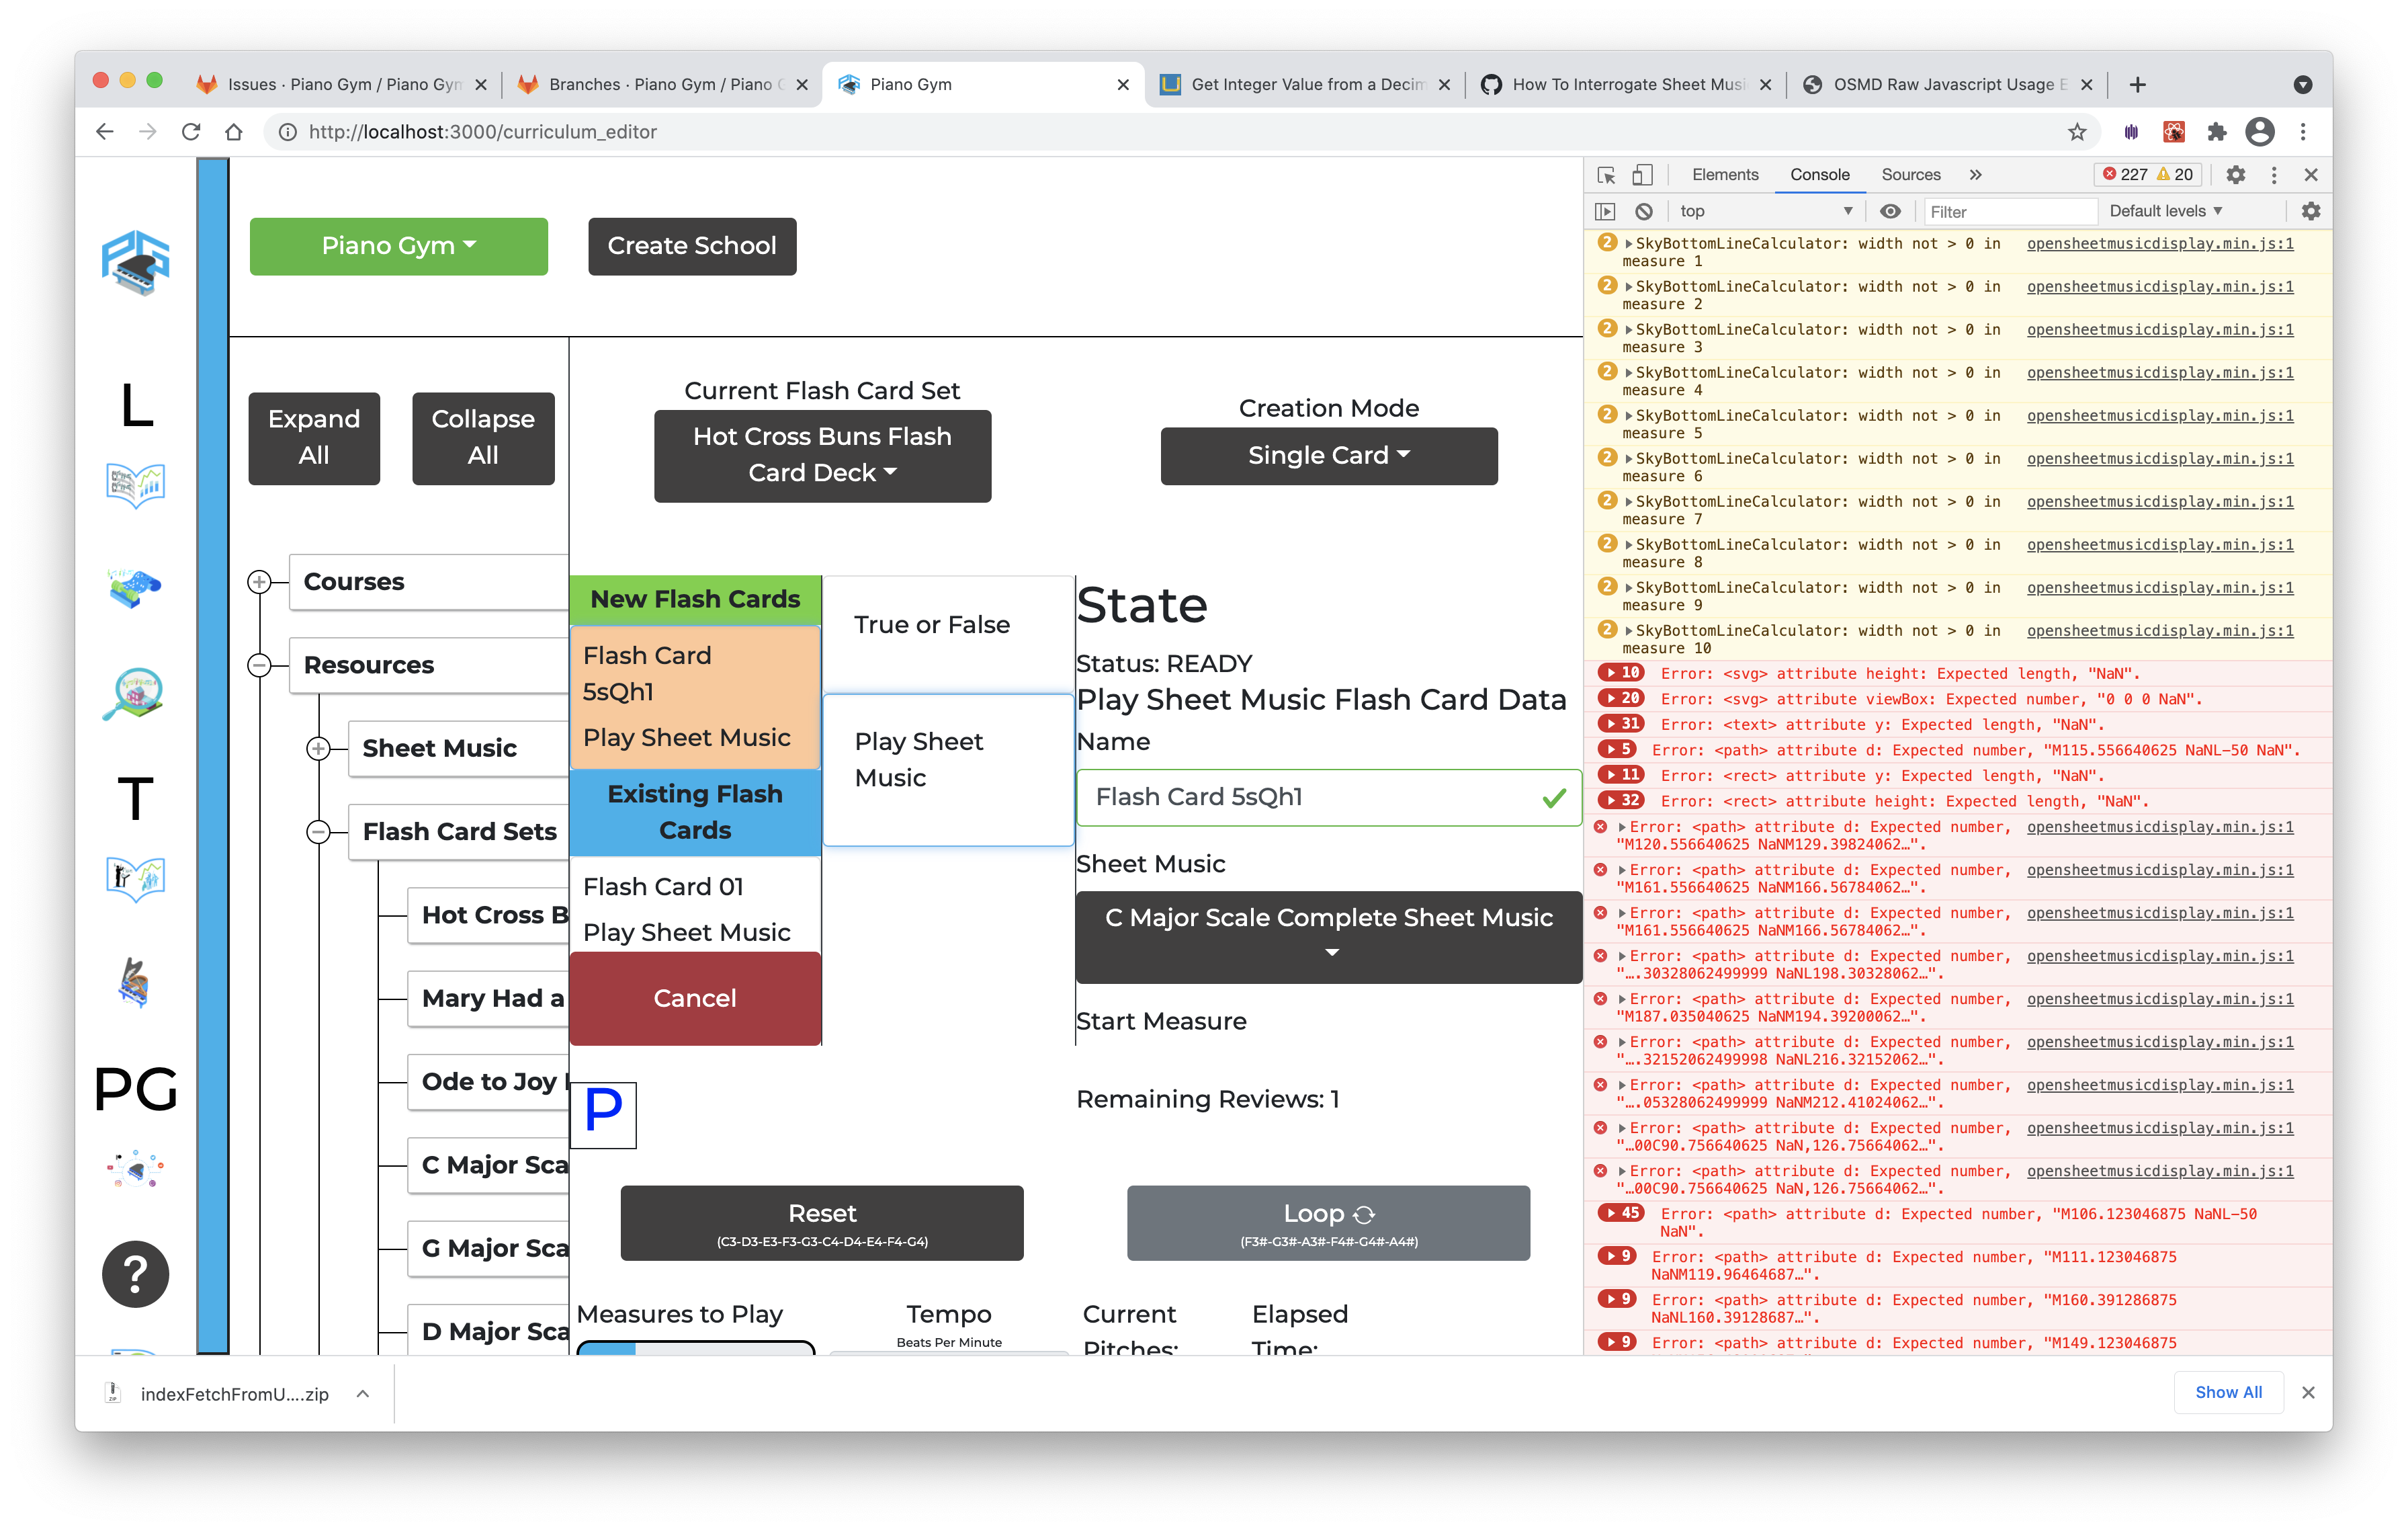Open the Hot Cross Buns Flash Card Deck dropdown
This screenshot has width=2408, height=1531.
[x=822, y=455]
